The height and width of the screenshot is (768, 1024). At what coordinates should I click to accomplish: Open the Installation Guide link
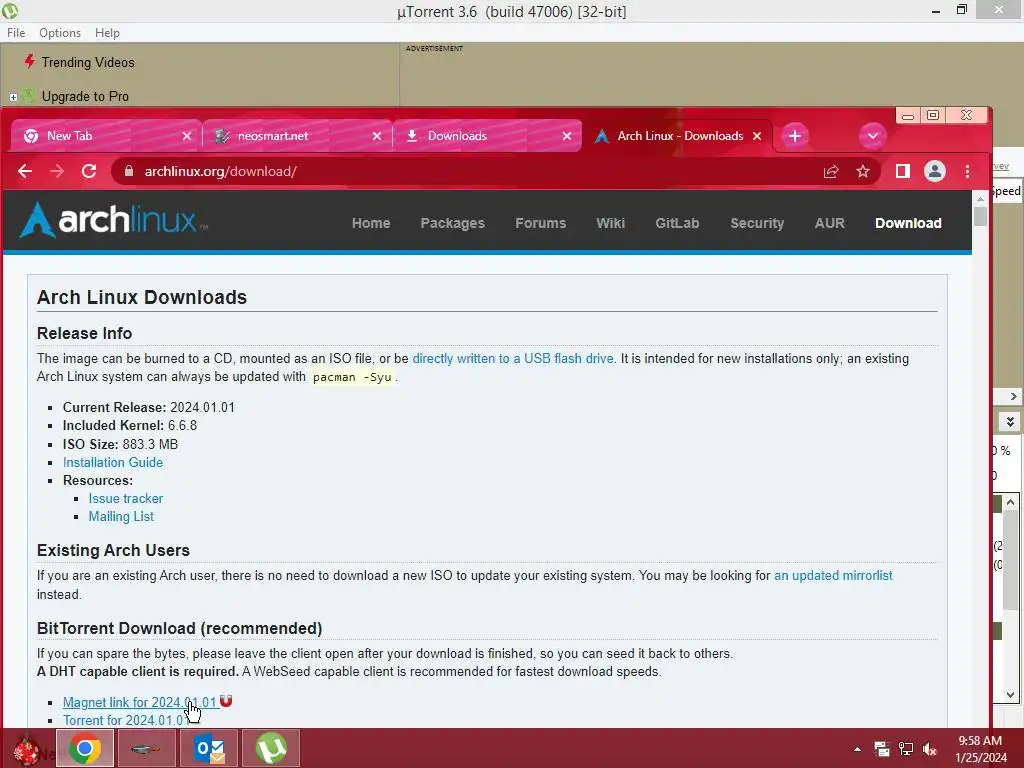point(113,462)
